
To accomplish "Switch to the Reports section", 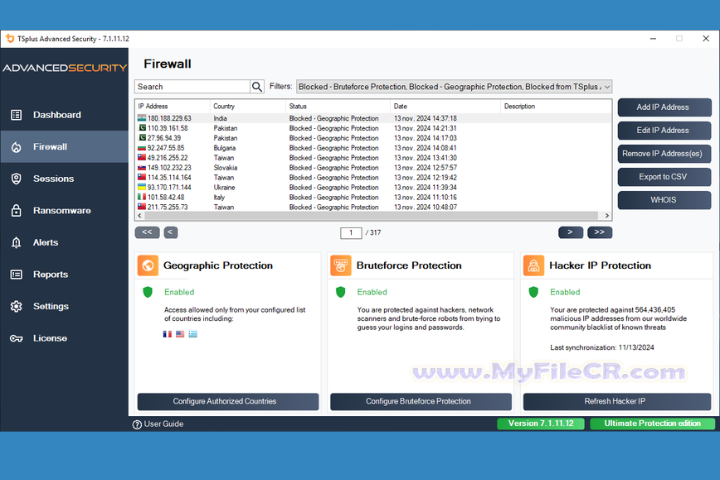I will pyautogui.click(x=64, y=274).
